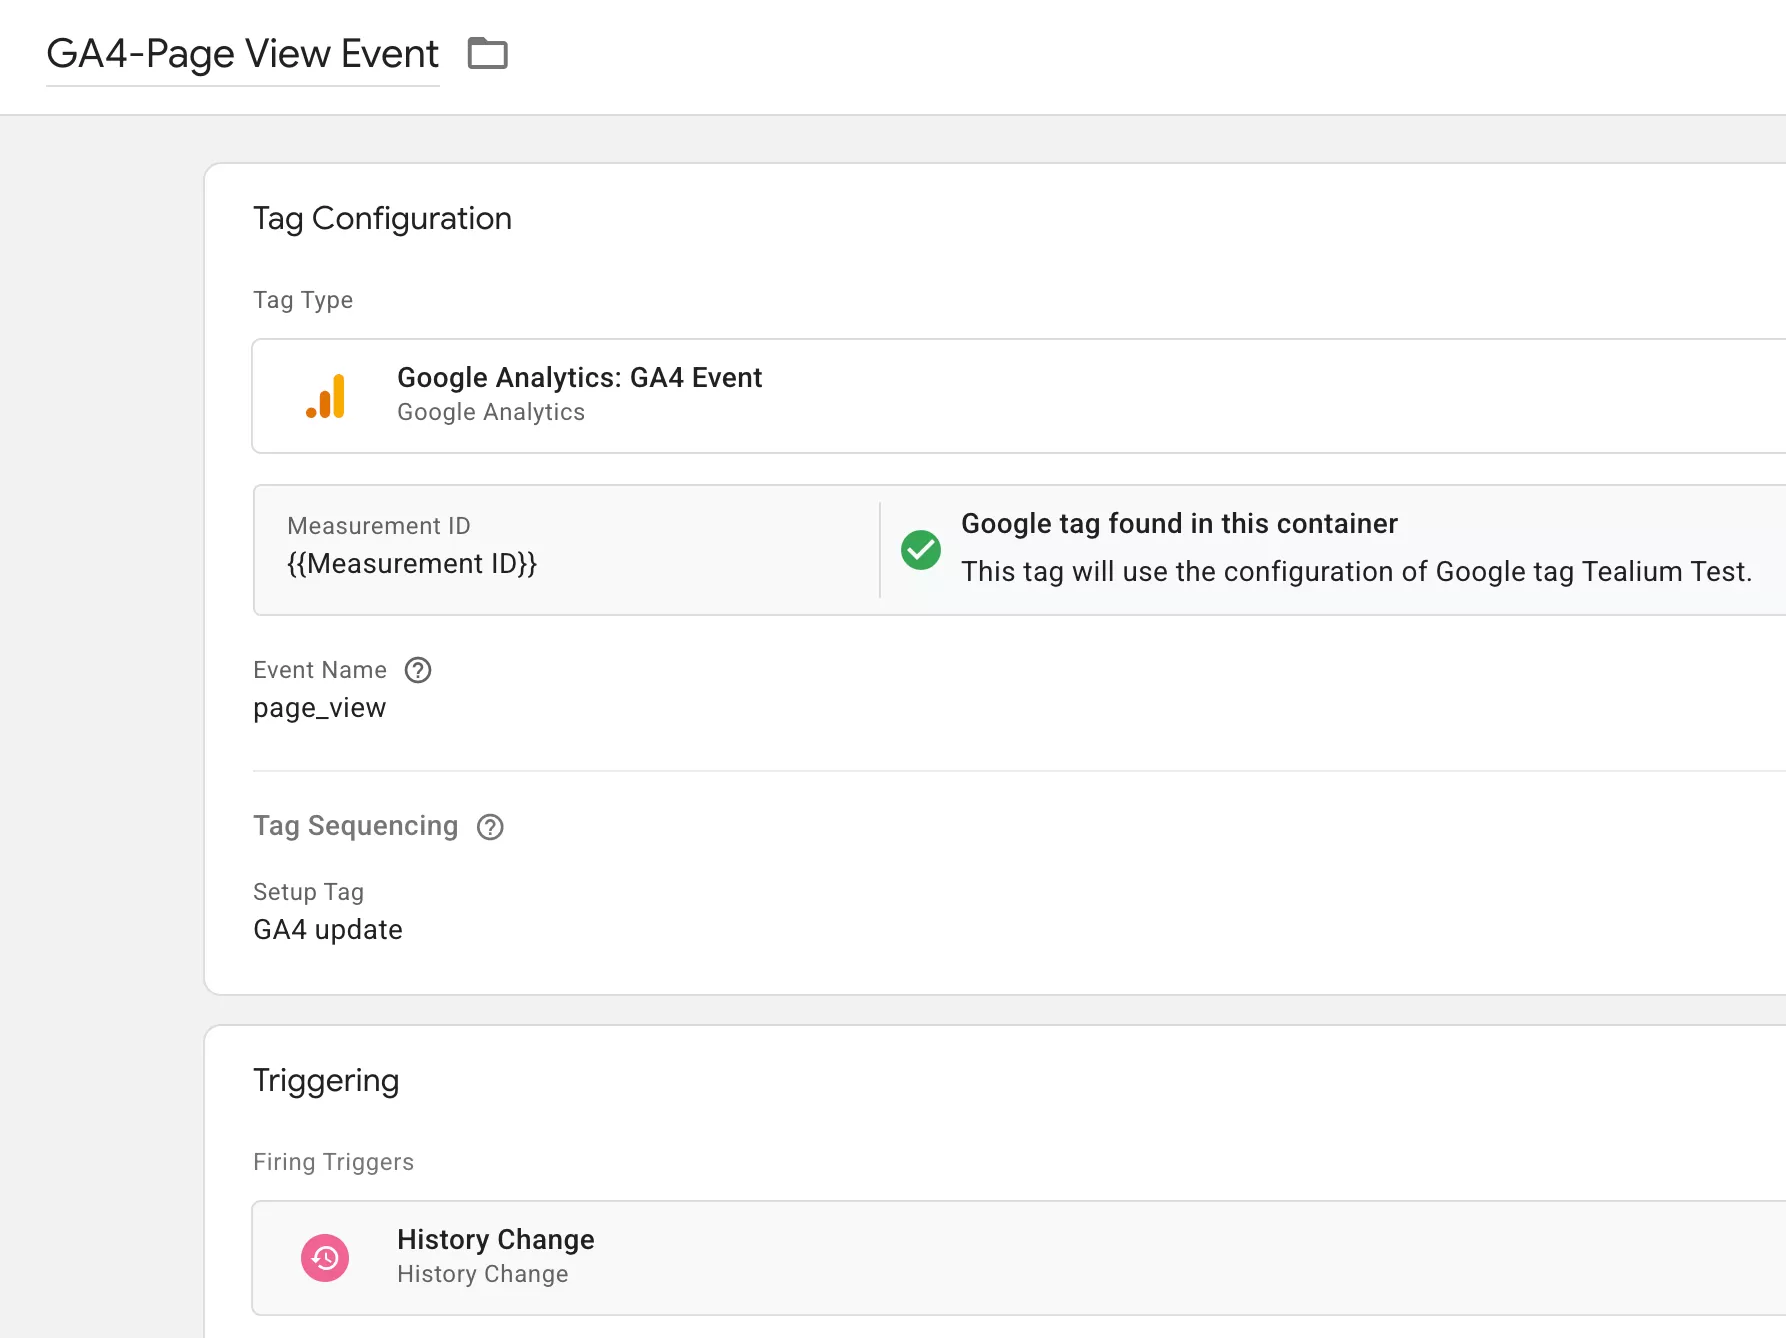Viewport: 1786px width, 1338px height.
Task: Click the green checkmark status icon
Action: [921, 550]
